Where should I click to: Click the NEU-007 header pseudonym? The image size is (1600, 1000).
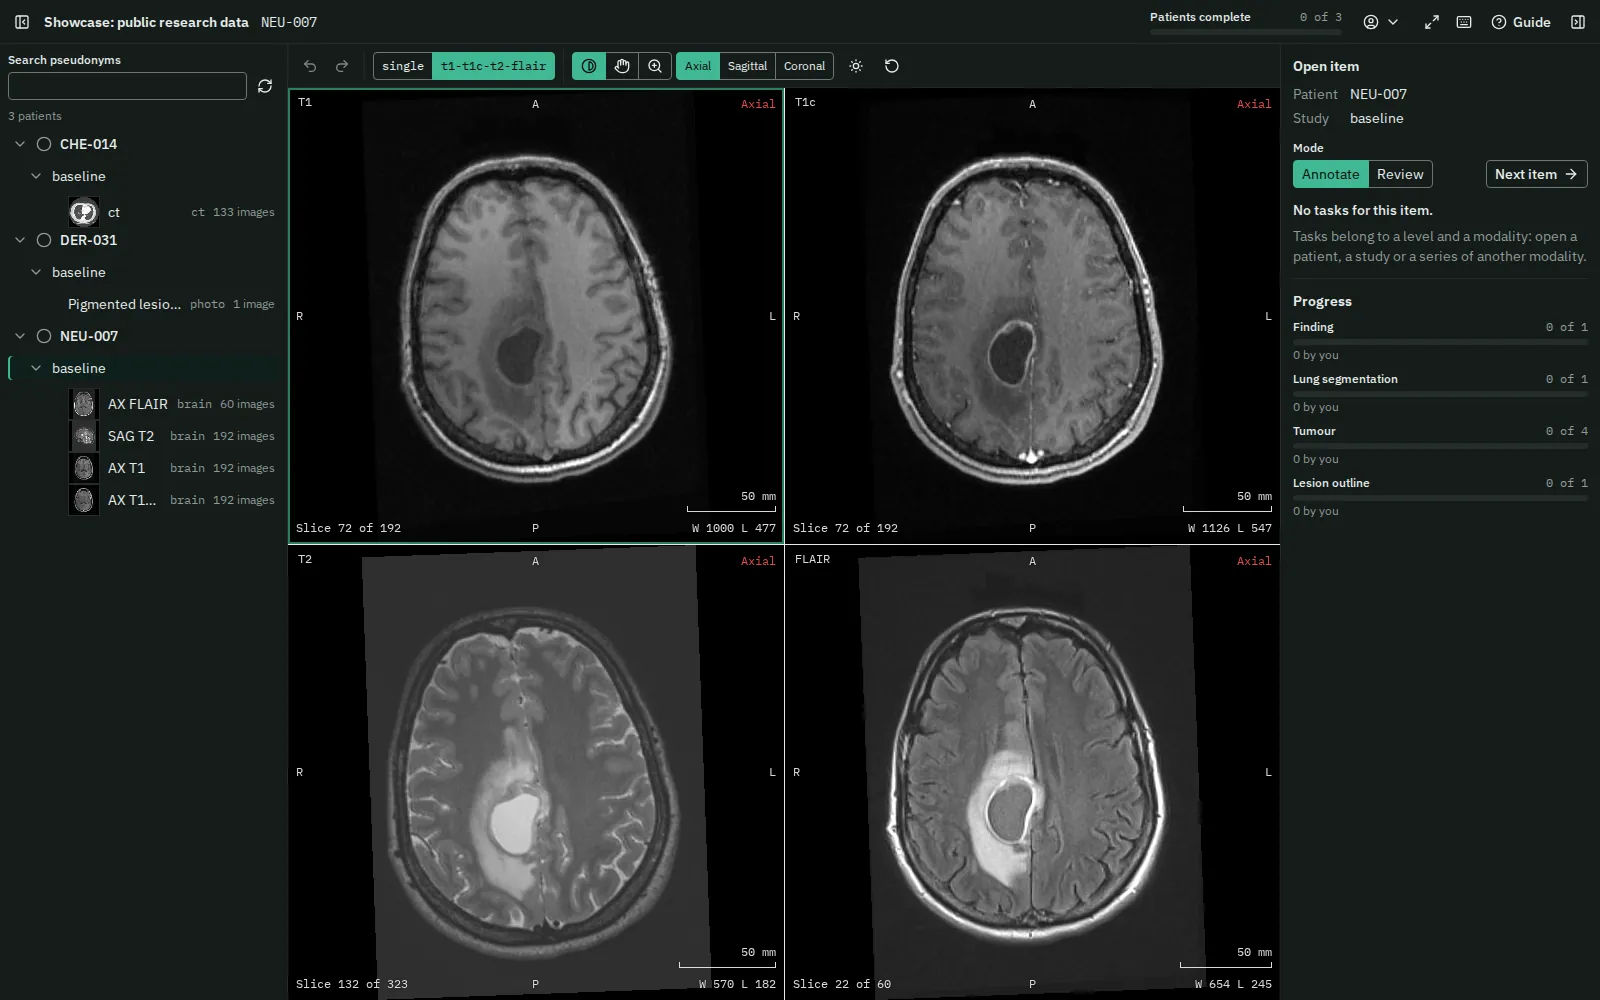(289, 22)
